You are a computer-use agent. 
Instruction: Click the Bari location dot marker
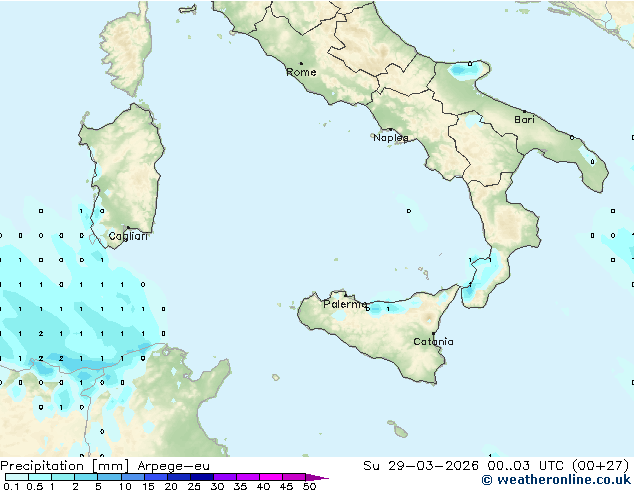524,111
